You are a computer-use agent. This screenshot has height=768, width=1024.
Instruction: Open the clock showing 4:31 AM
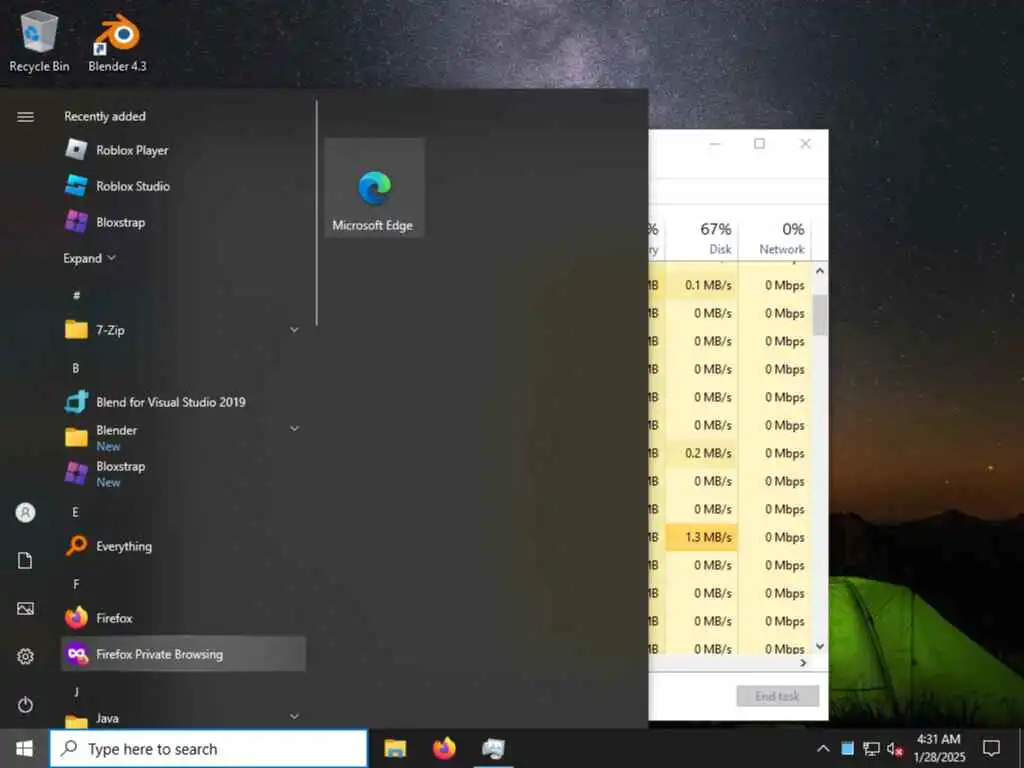point(939,748)
